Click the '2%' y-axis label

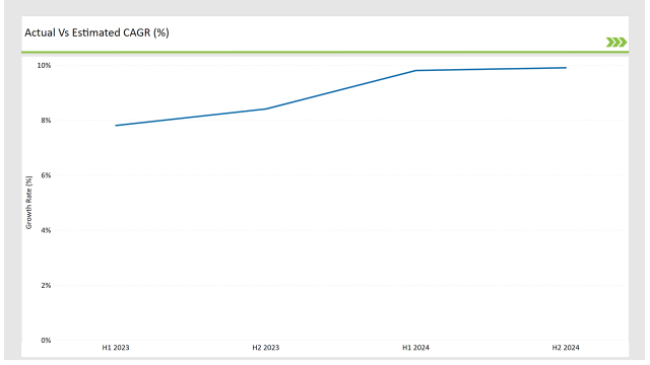(46, 285)
